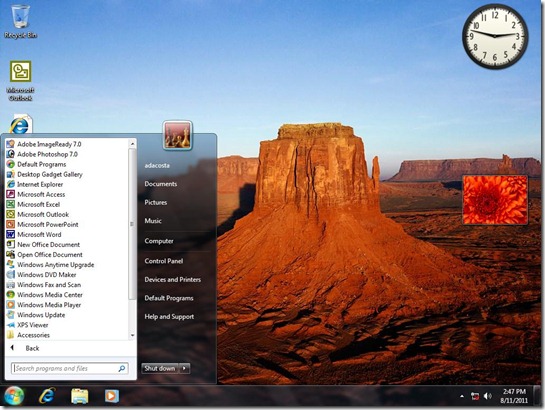Open Windows Media Player taskbar icon
This screenshot has height=410, width=545.
click(x=112, y=396)
